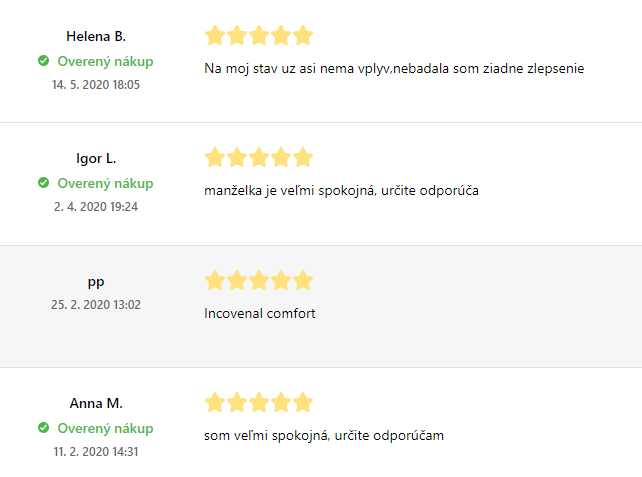The image size is (642, 477).
Task: Click the verified checkmark icon under Anna M.
Action: click(43, 427)
